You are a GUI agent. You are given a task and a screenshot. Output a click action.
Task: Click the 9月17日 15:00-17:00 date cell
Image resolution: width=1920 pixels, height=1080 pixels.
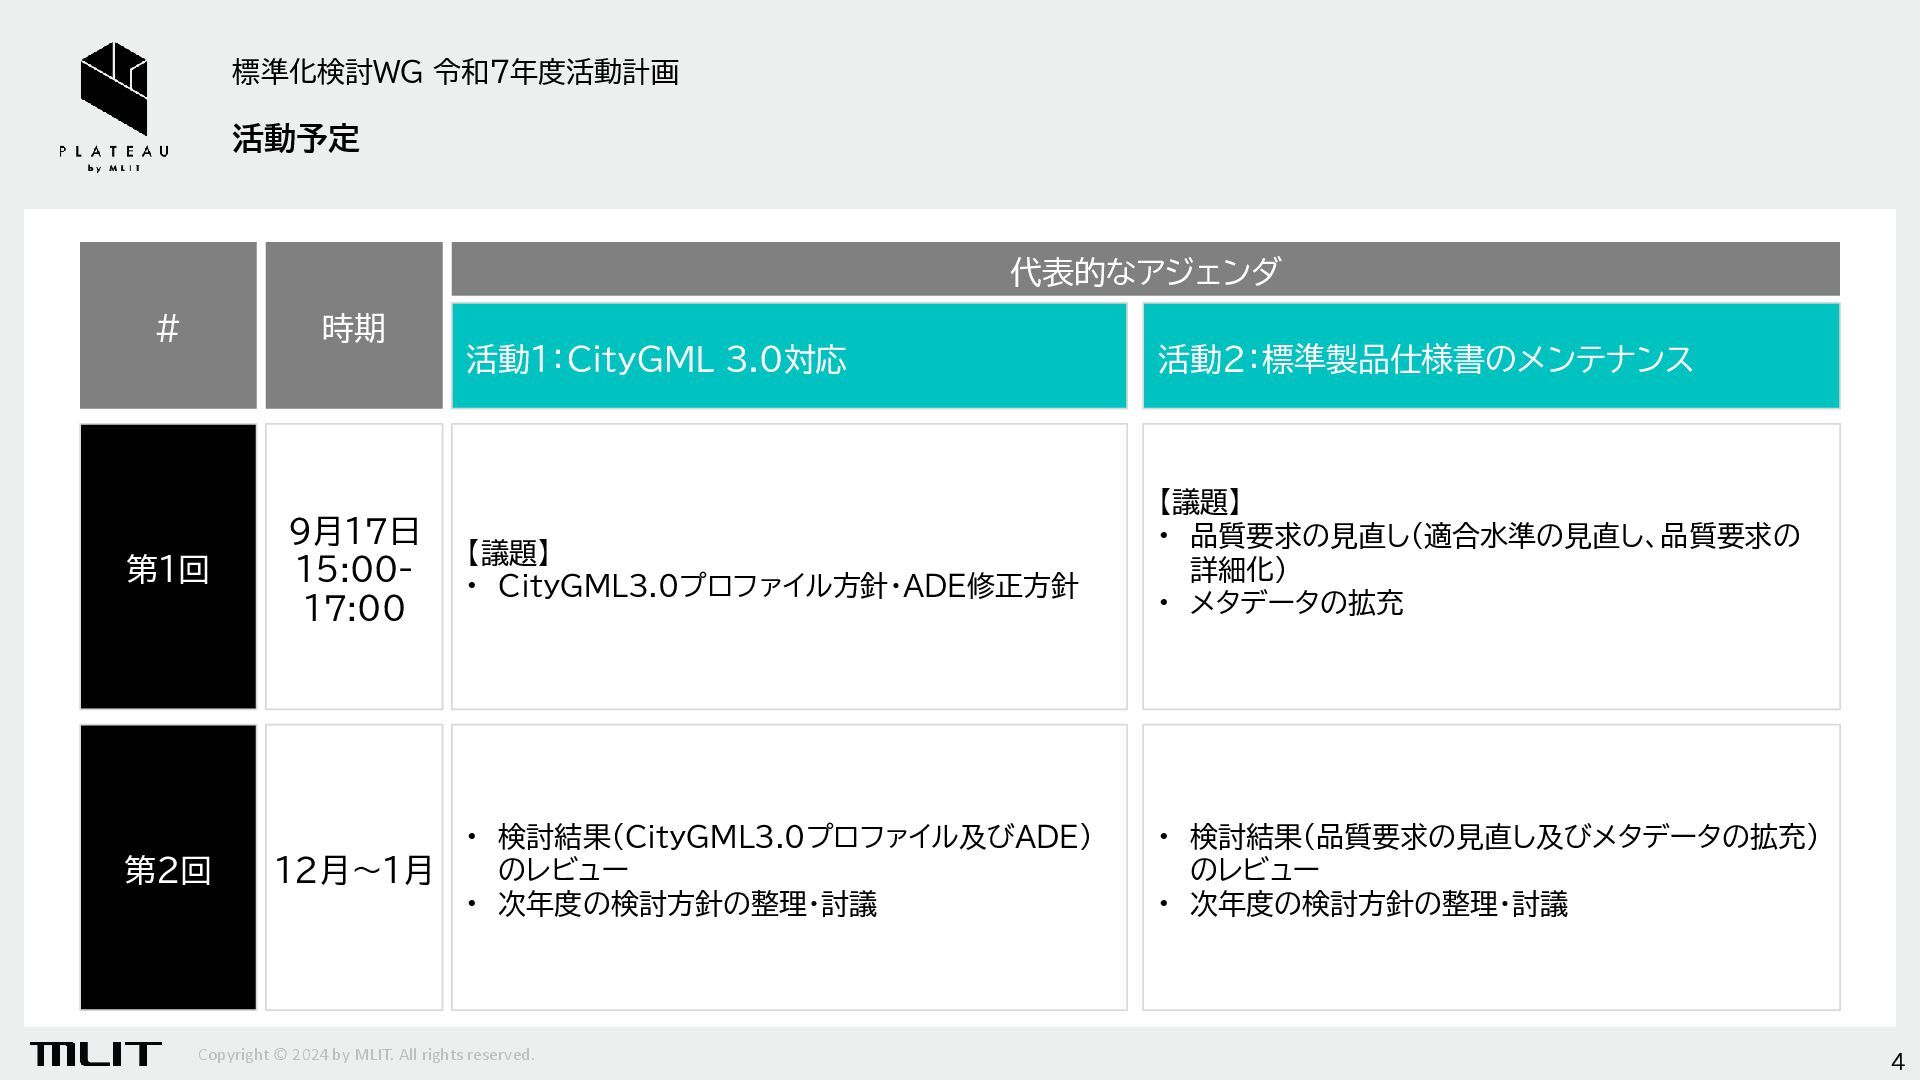pos(353,568)
